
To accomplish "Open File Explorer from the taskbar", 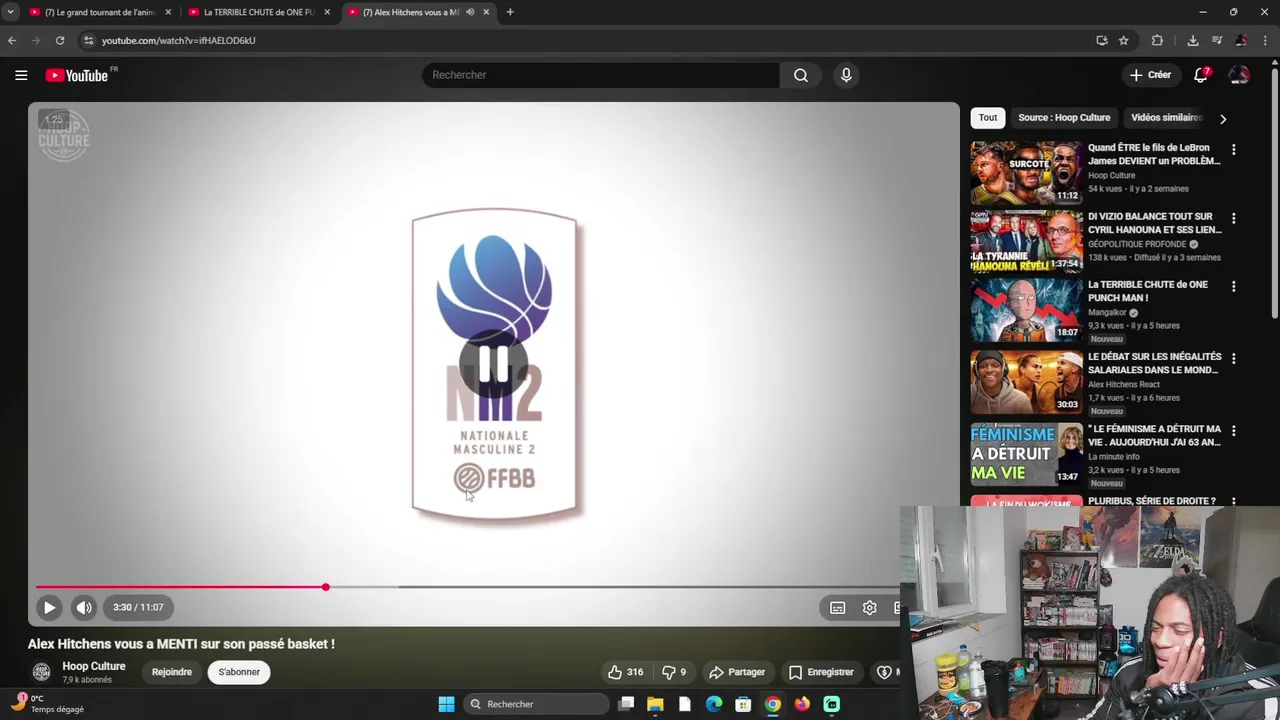I will 655,704.
